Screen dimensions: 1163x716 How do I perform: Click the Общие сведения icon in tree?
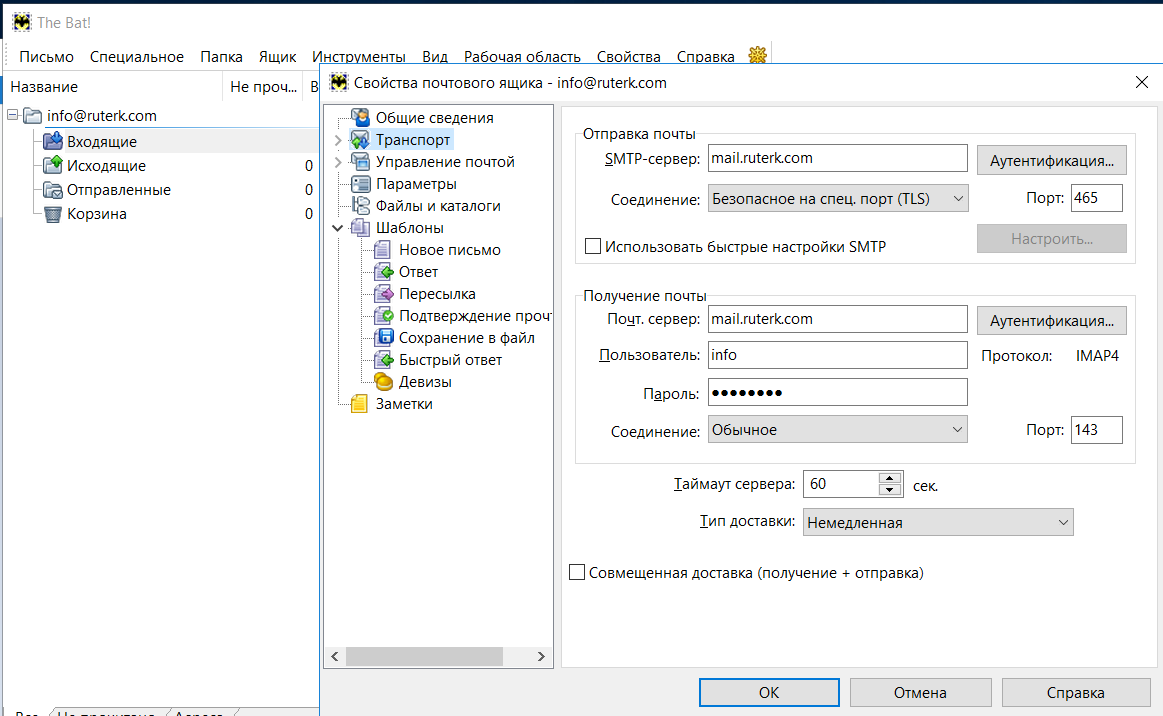(360, 118)
